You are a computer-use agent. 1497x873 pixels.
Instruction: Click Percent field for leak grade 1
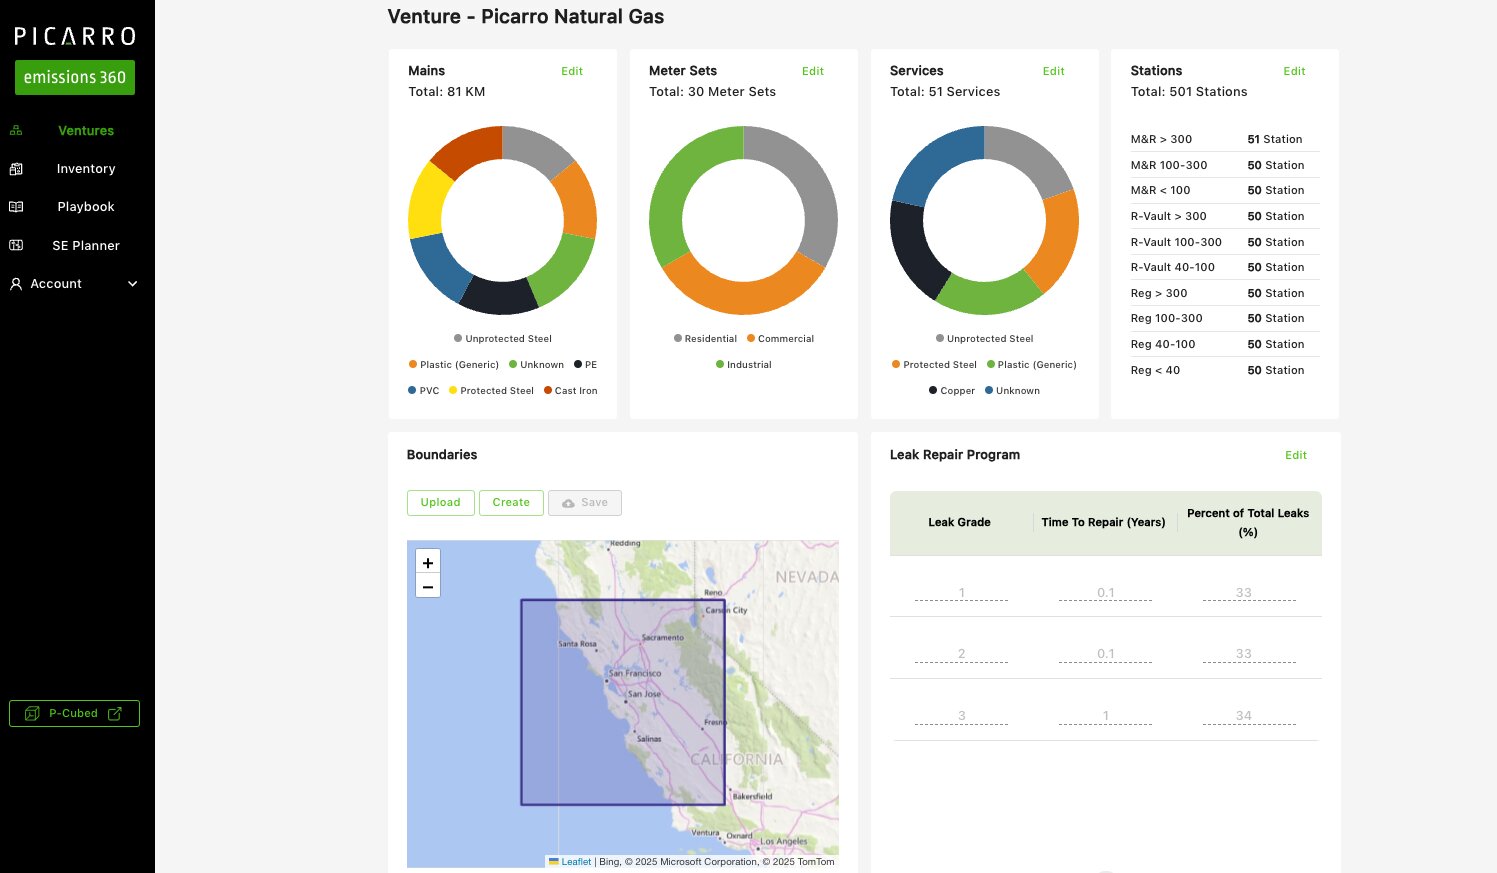1249,593
